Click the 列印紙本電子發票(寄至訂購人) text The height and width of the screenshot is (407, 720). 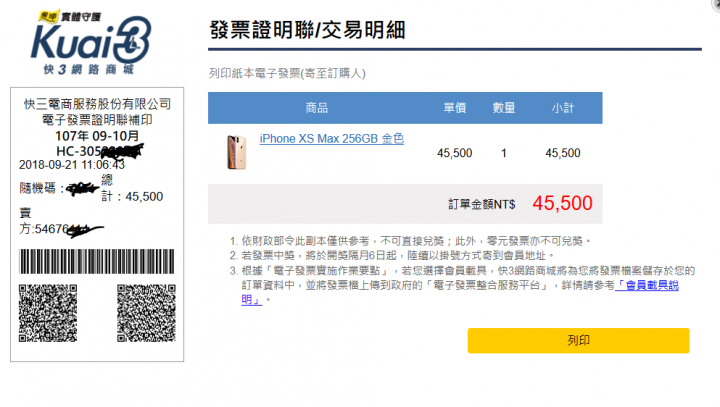point(287,73)
